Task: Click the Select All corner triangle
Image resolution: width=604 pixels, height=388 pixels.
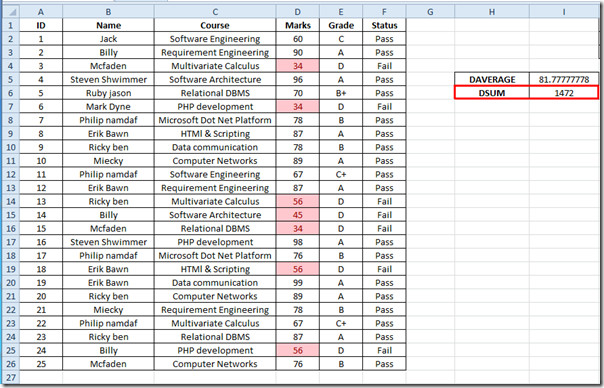Action: pos(12,12)
